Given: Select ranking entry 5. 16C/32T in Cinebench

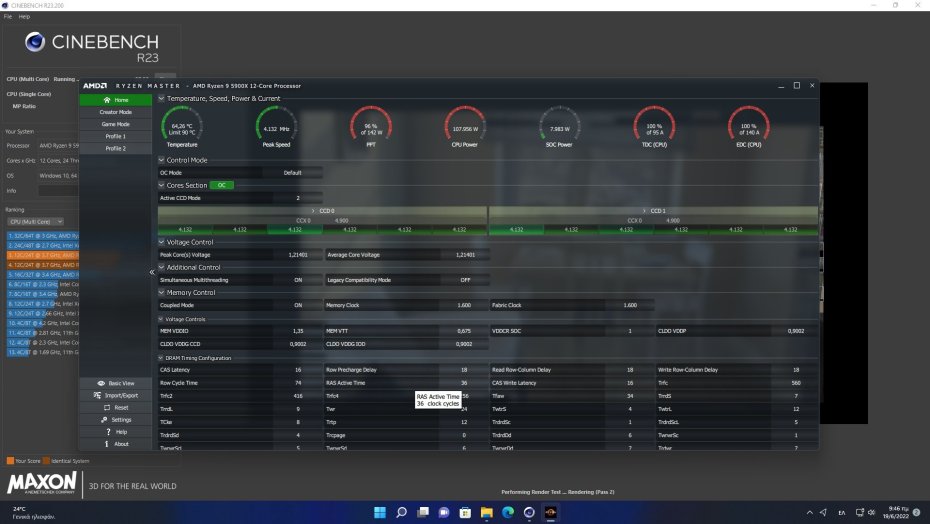Looking at the screenshot, I should (x=43, y=275).
